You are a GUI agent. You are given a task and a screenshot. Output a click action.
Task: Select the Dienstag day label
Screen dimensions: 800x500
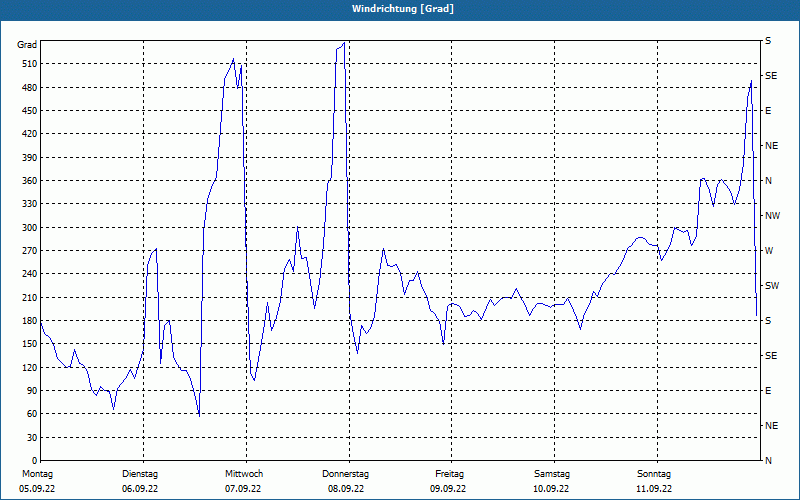[x=140, y=474]
